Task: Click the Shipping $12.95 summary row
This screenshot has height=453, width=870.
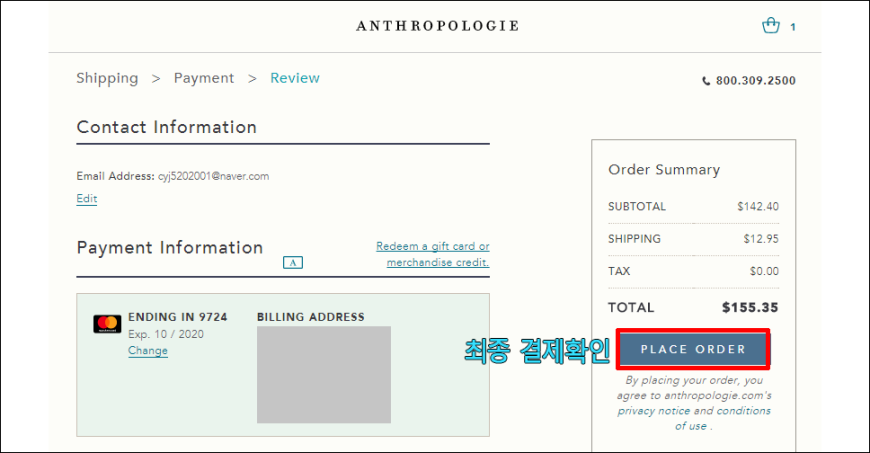Action: pos(694,239)
